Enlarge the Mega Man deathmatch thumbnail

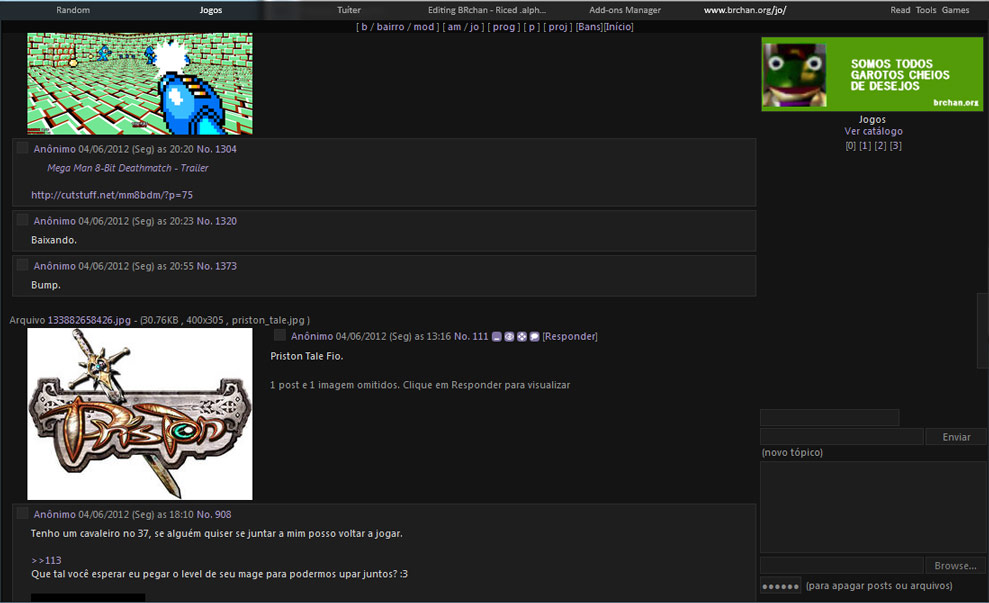click(140, 84)
